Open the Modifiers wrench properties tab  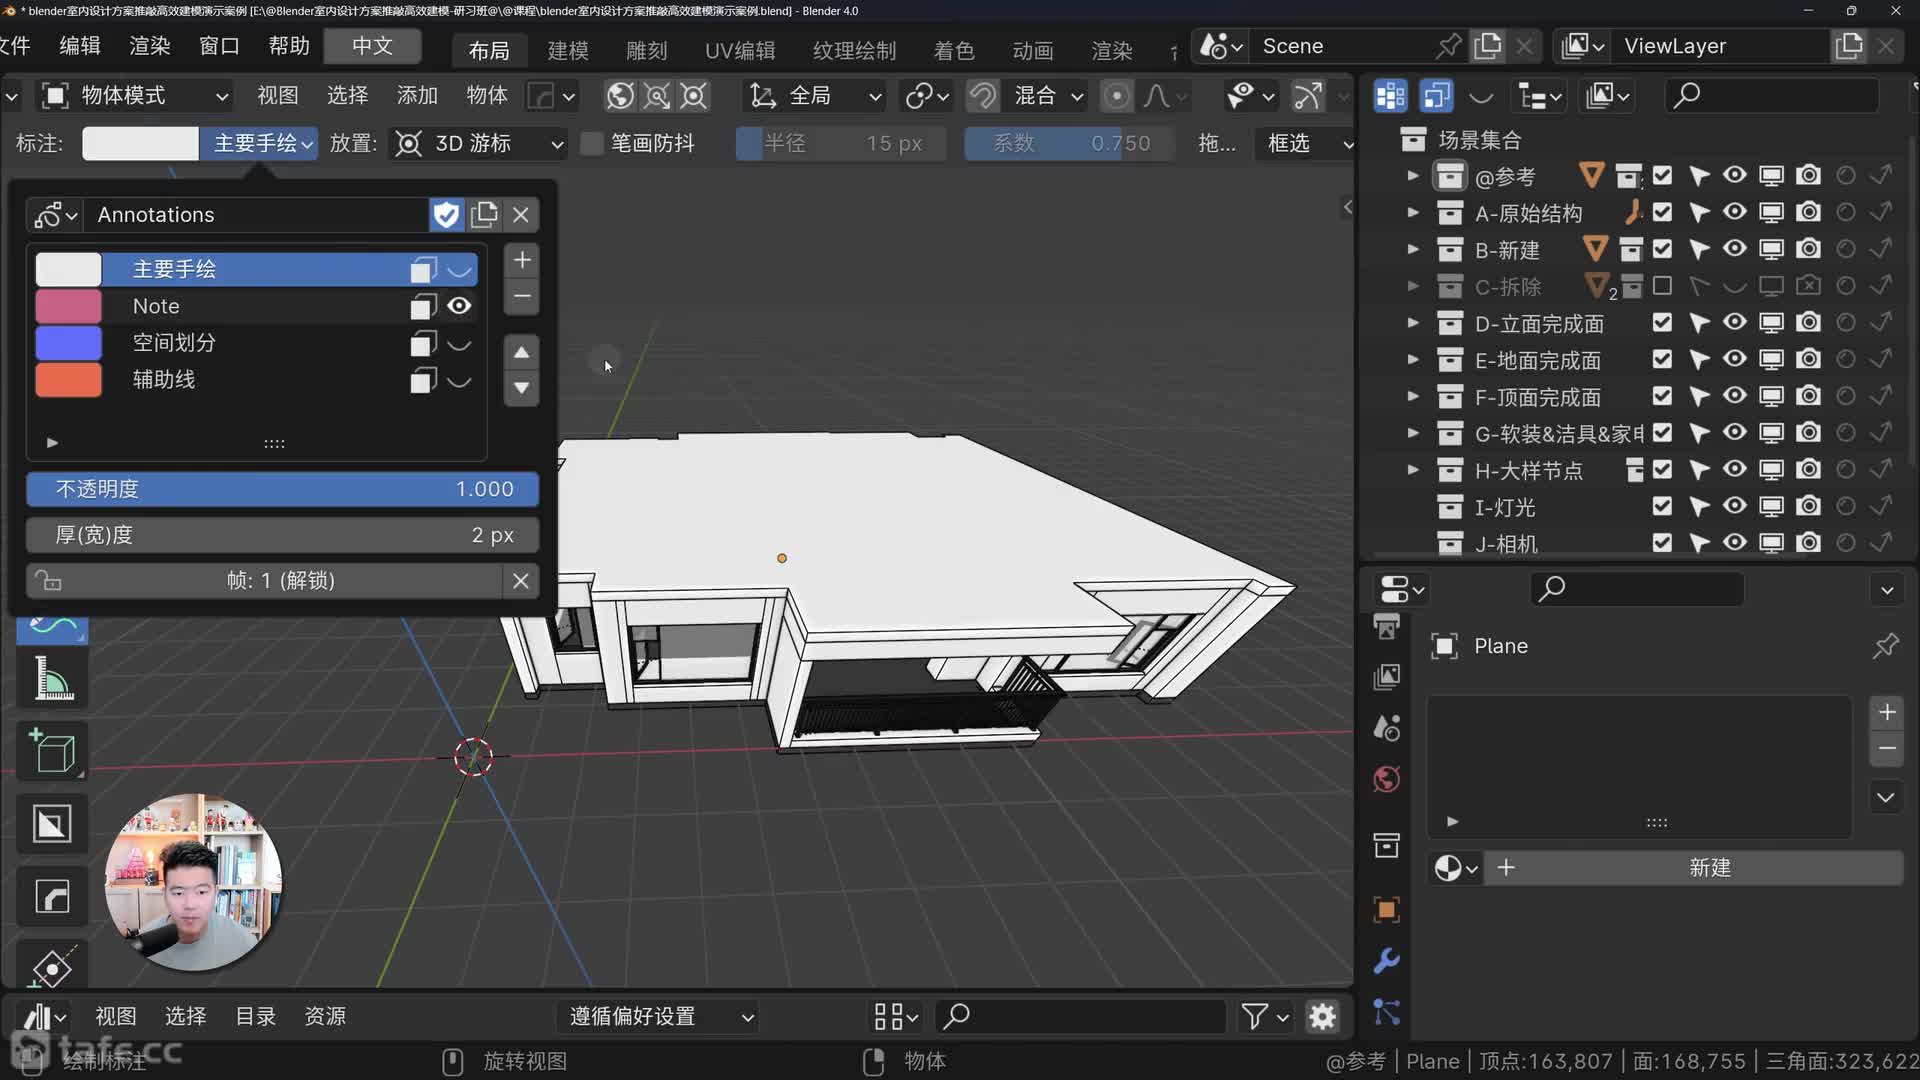[x=1386, y=961]
